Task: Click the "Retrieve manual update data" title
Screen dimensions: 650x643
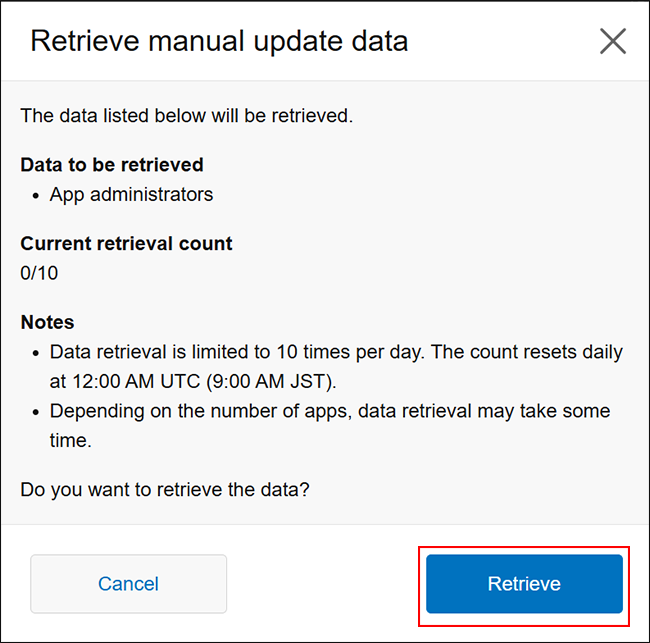Action: 219,41
